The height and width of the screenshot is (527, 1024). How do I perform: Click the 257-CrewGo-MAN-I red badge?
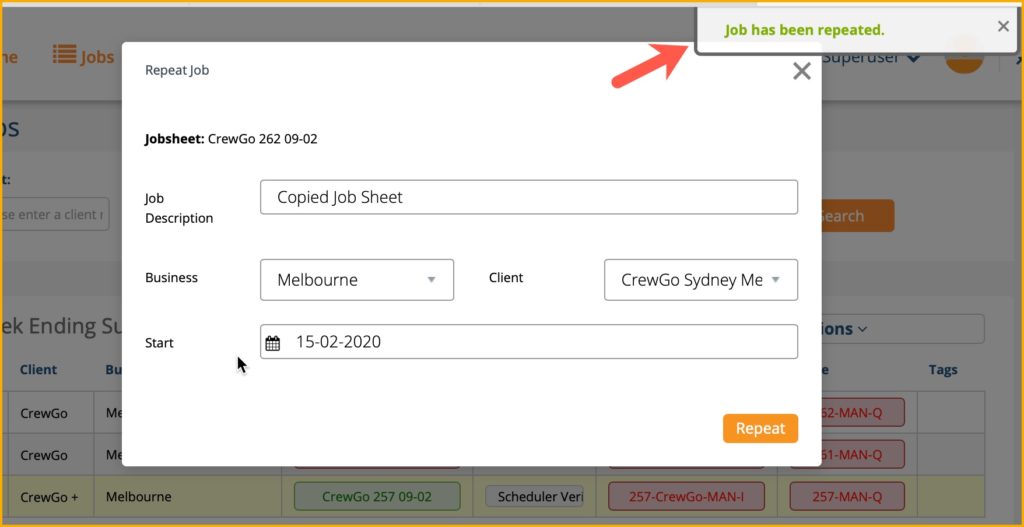tap(685, 496)
